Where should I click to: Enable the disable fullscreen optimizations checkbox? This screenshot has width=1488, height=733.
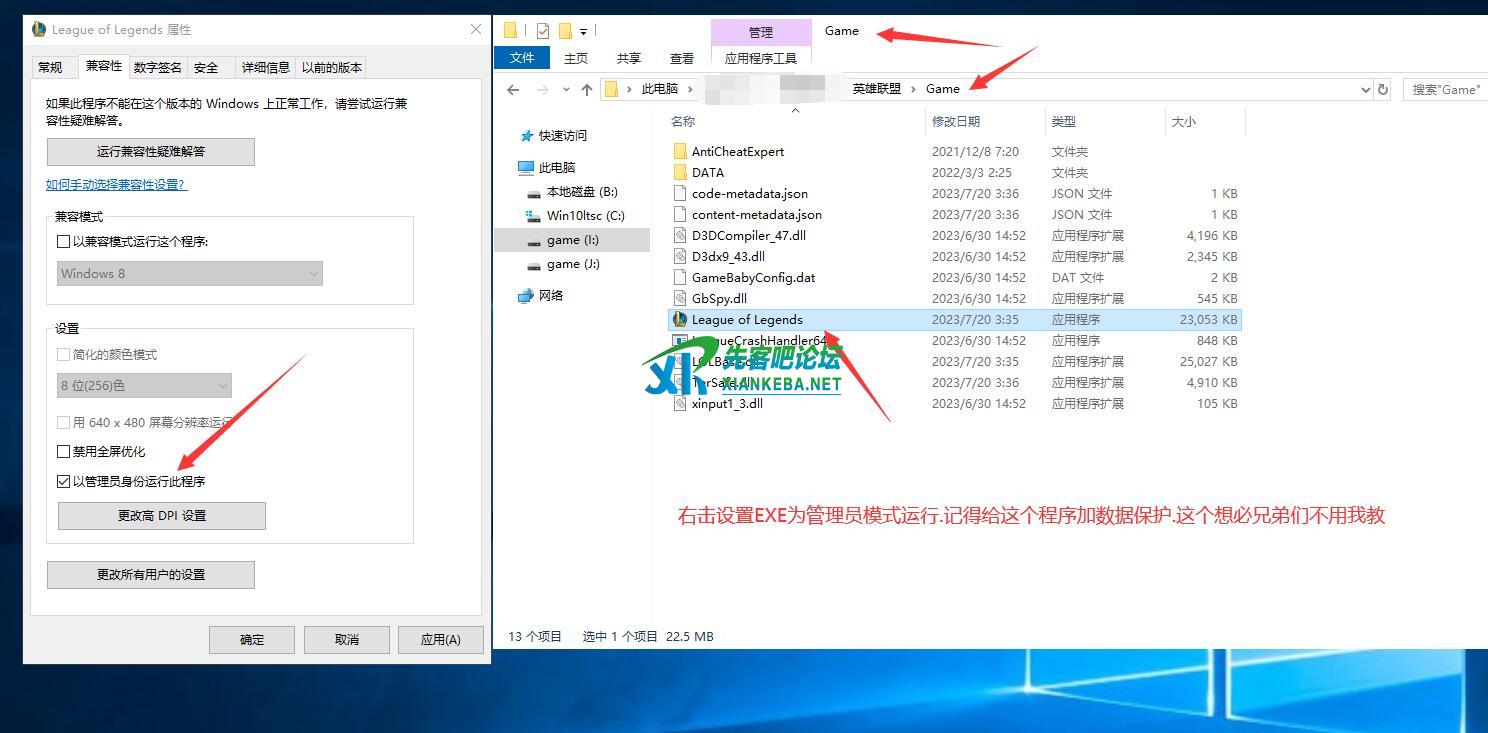64,452
